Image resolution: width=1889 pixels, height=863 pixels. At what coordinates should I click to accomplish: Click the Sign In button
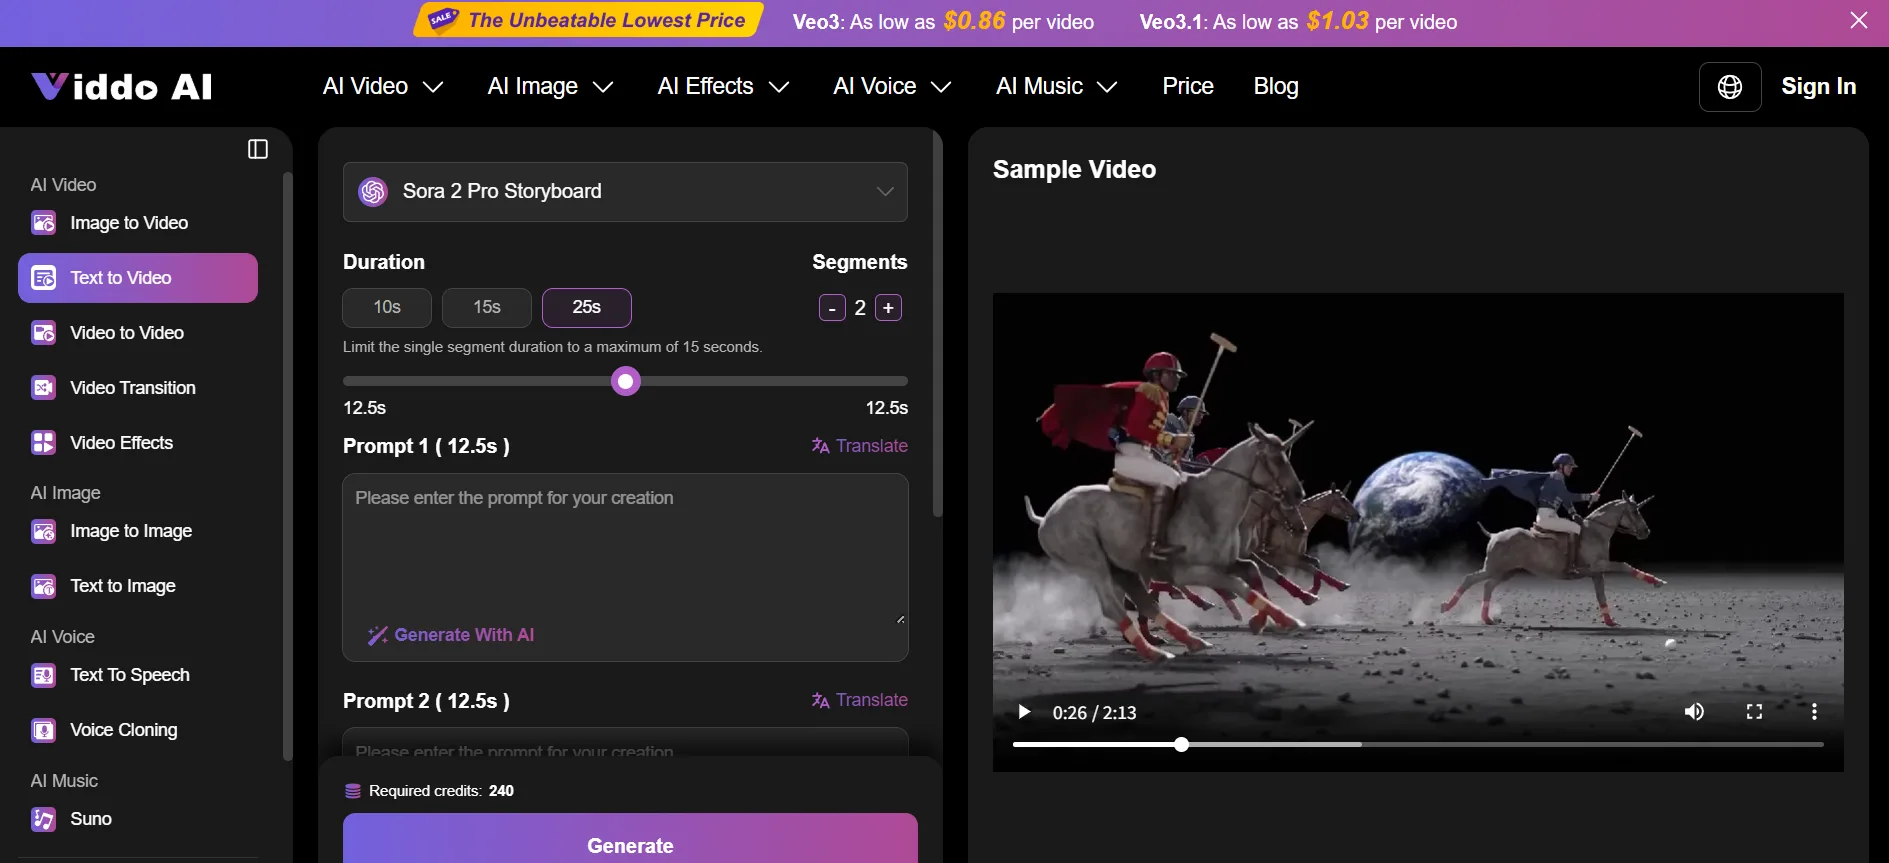pos(1818,87)
